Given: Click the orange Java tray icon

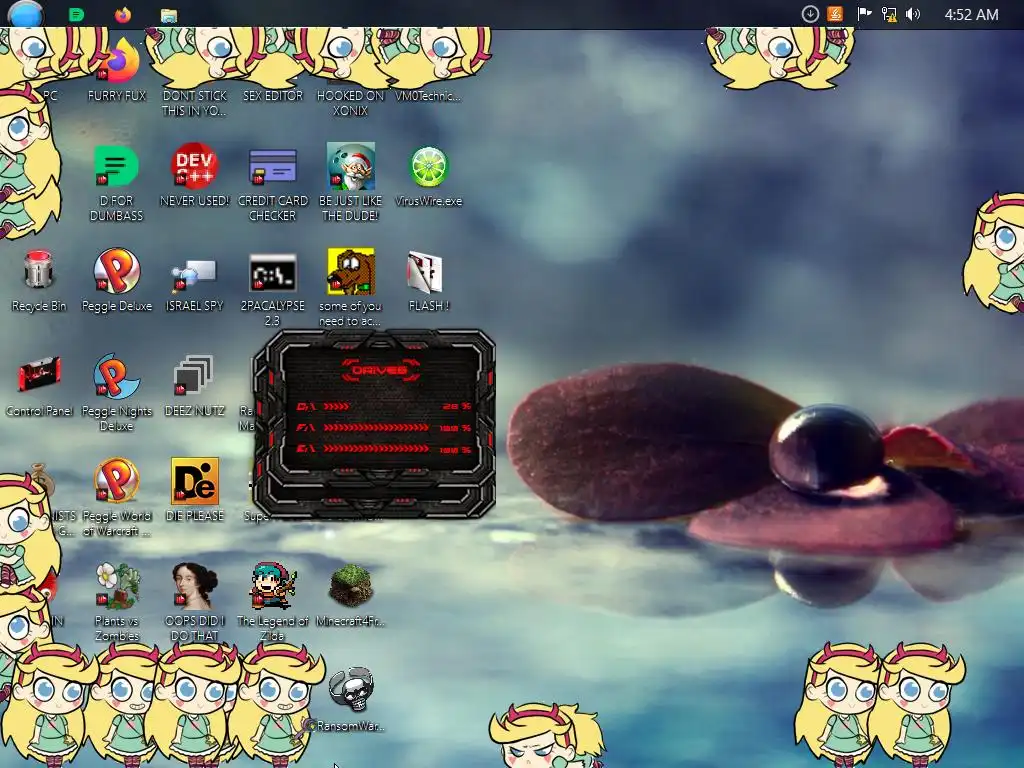Looking at the screenshot, I should click(835, 14).
